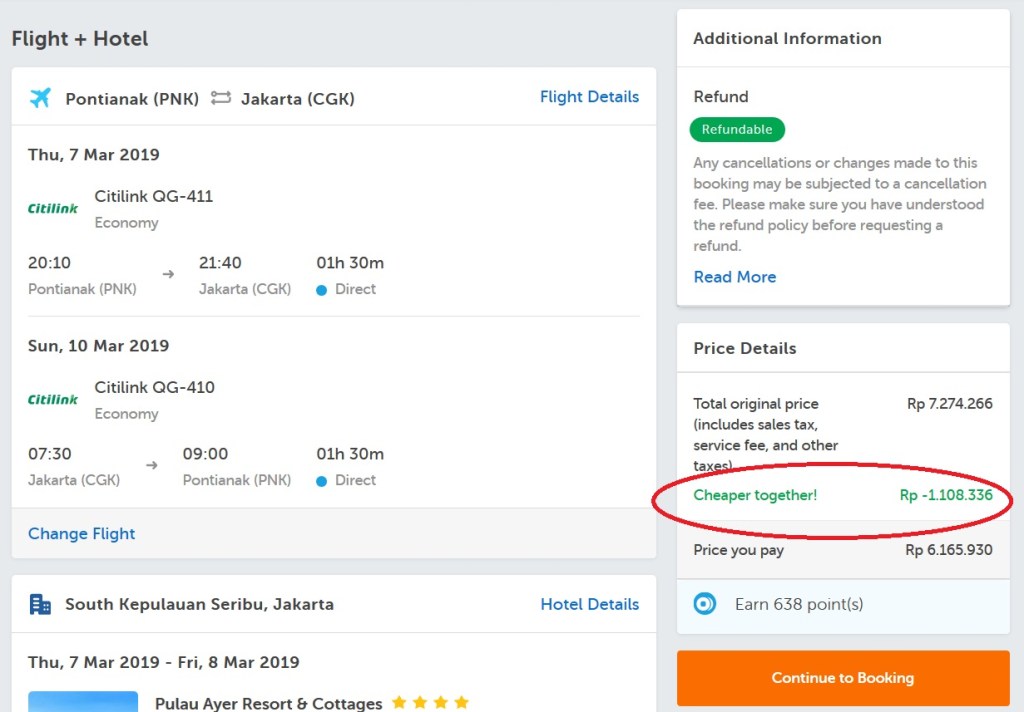This screenshot has width=1024, height=712.
Task: Select the Pulau Ayer Resort & Cottages name
Action: 268,703
